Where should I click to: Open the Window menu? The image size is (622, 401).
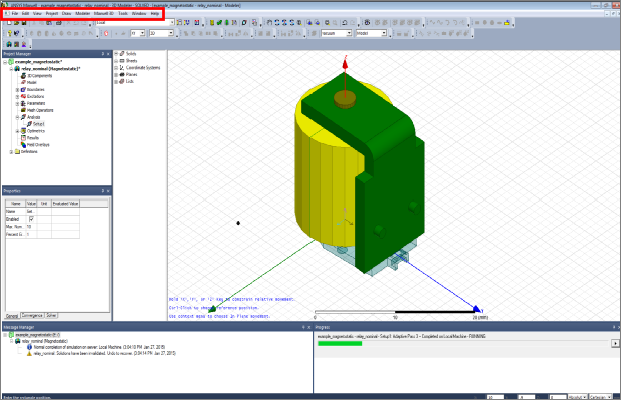139,13
